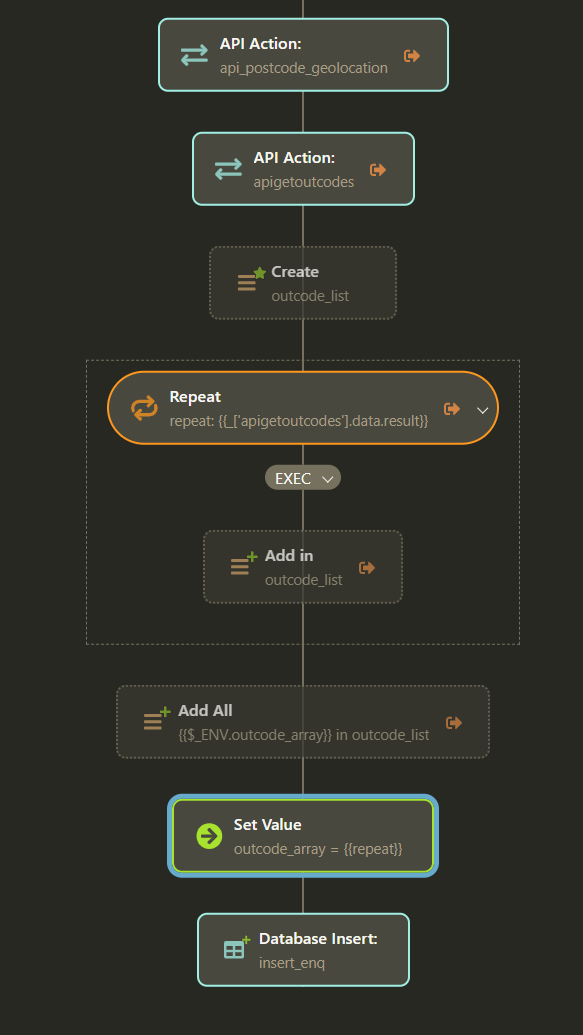
Task: Select the Create outcode_list step
Action: point(303,283)
